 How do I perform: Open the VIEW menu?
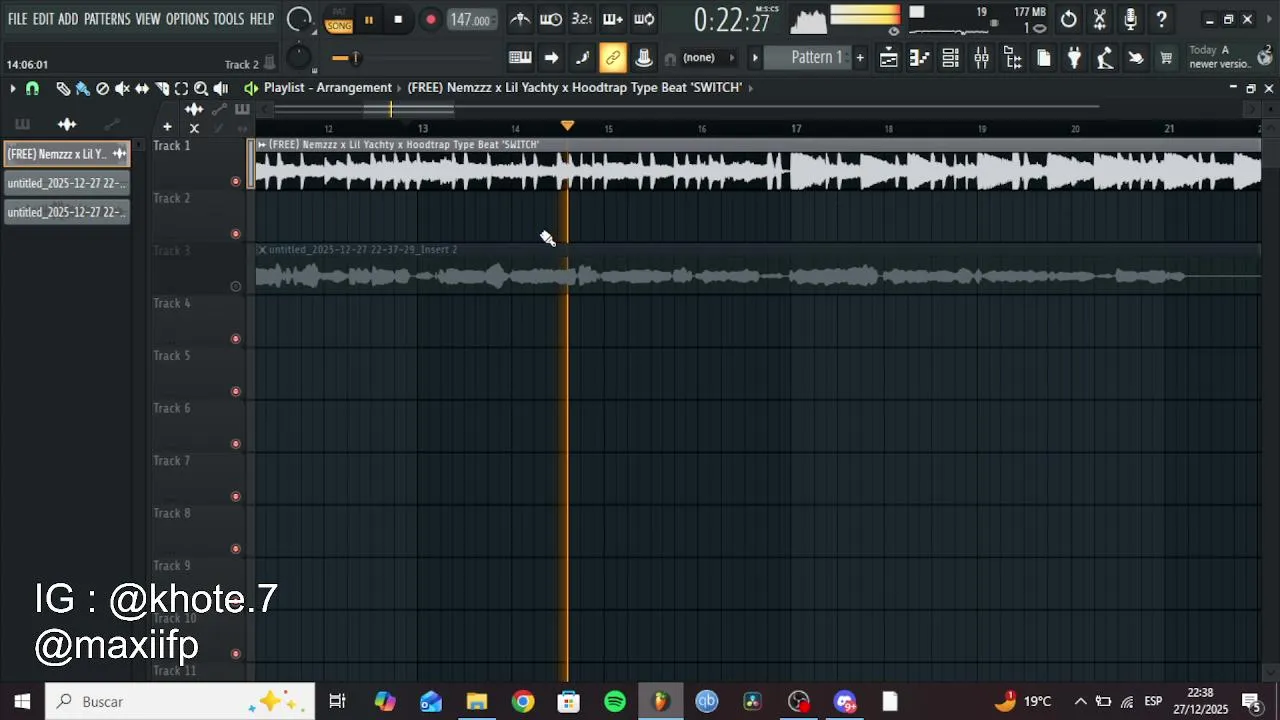[x=148, y=19]
